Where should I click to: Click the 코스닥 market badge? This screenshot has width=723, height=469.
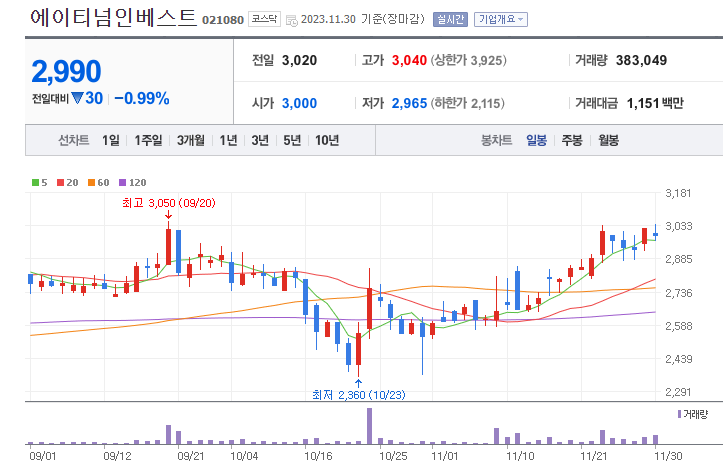264,19
